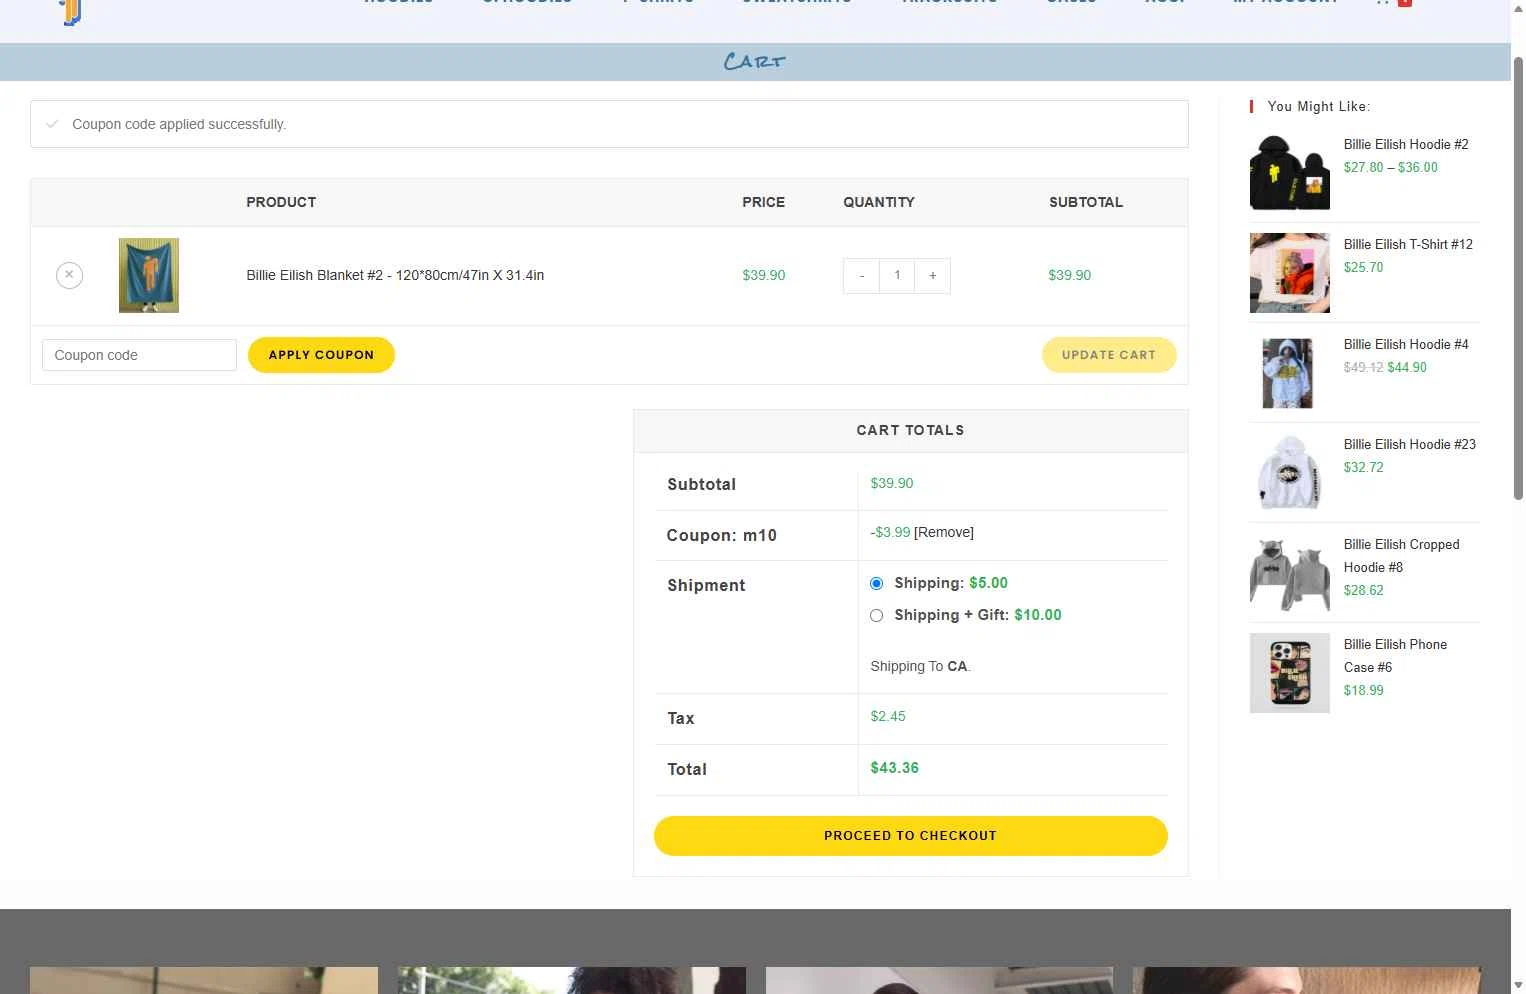The height and width of the screenshot is (994, 1526).
Task: Increase blanket quantity with the plus button
Action: (933, 276)
